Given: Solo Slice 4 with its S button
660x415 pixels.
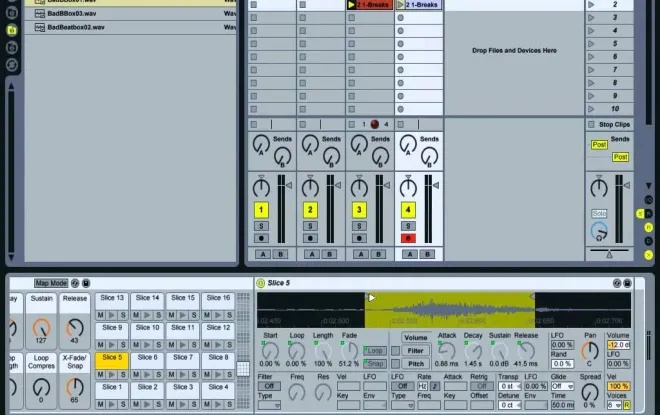Looking at the screenshot, I should tap(229, 404).
